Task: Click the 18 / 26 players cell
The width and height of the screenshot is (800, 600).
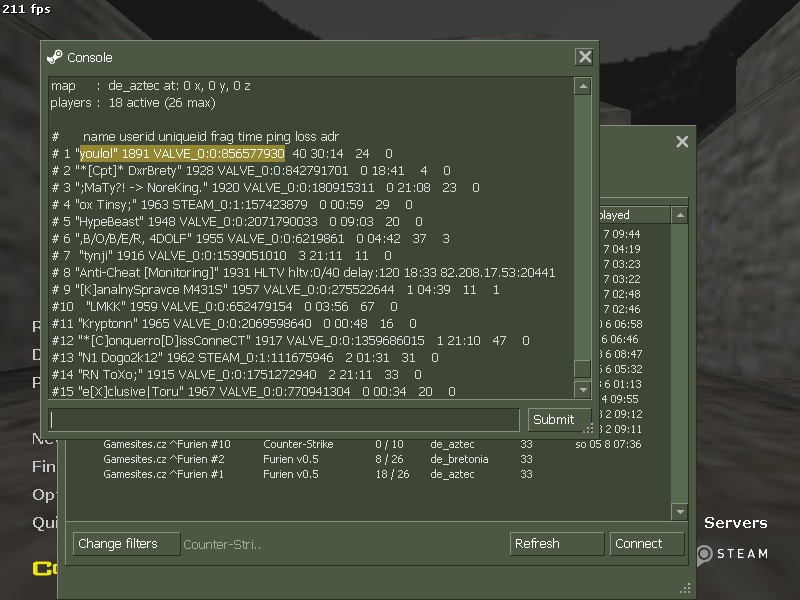Action: point(392,474)
